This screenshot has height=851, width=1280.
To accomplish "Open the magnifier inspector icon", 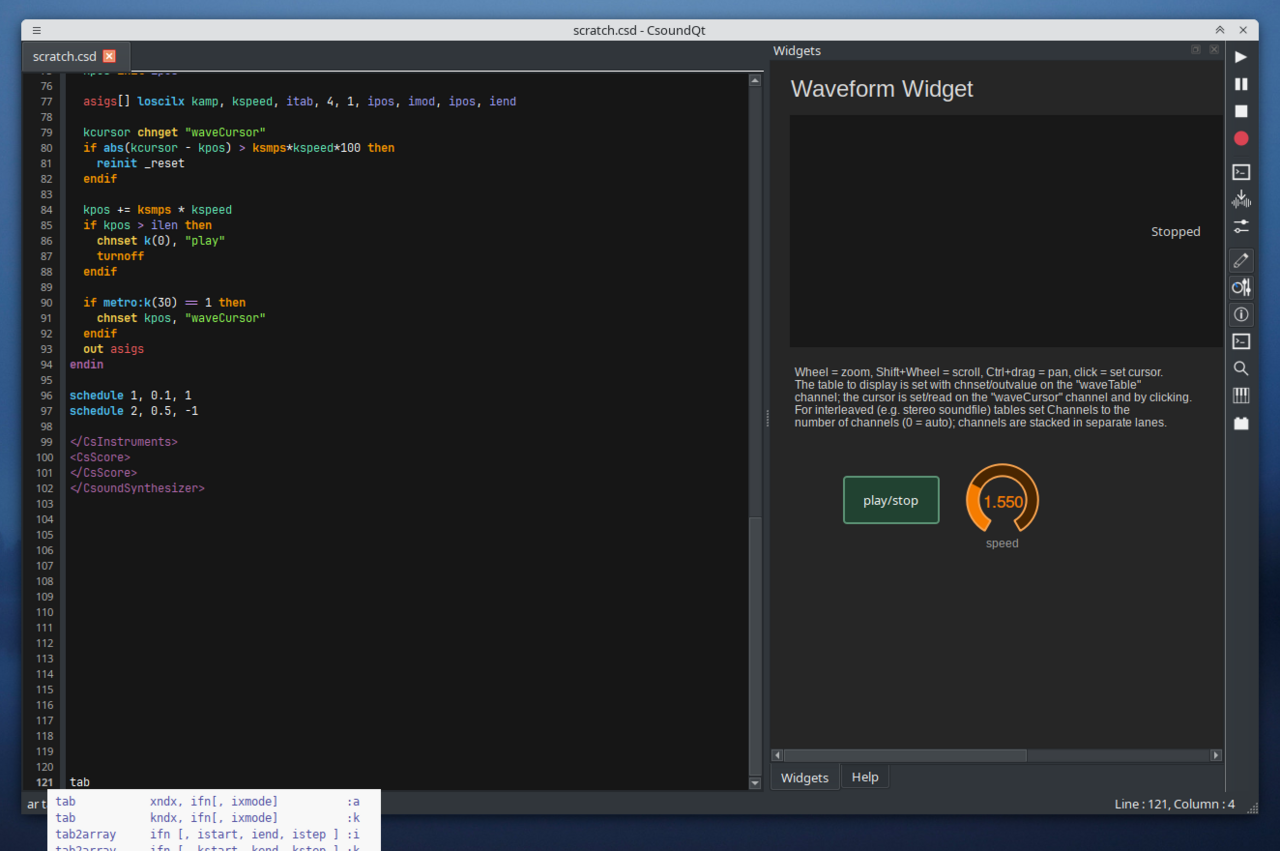I will click(x=1241, y=368).
